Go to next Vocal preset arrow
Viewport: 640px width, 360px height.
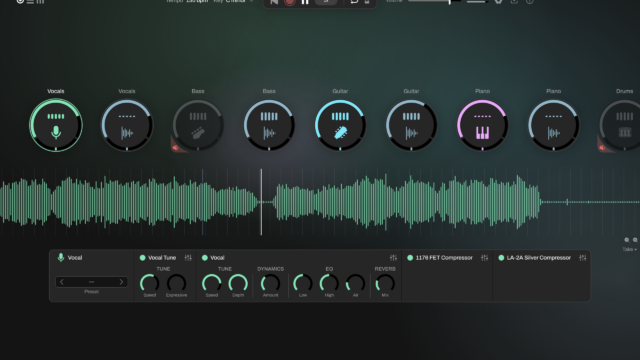pyautogui.click(x=121, y=282)
